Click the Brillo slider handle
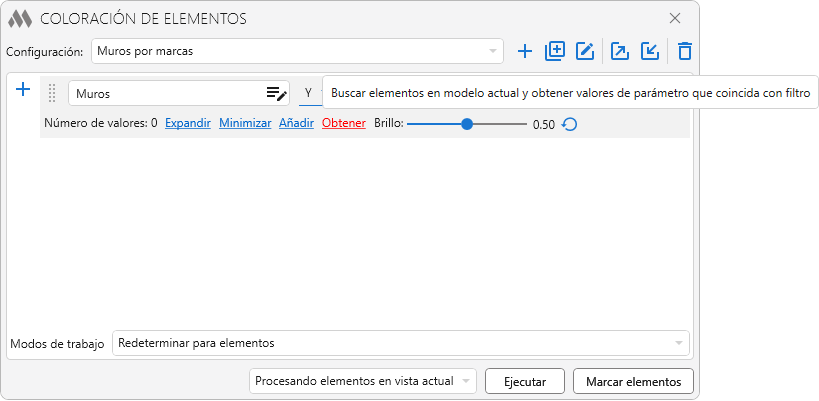 [x=467, y=124]
